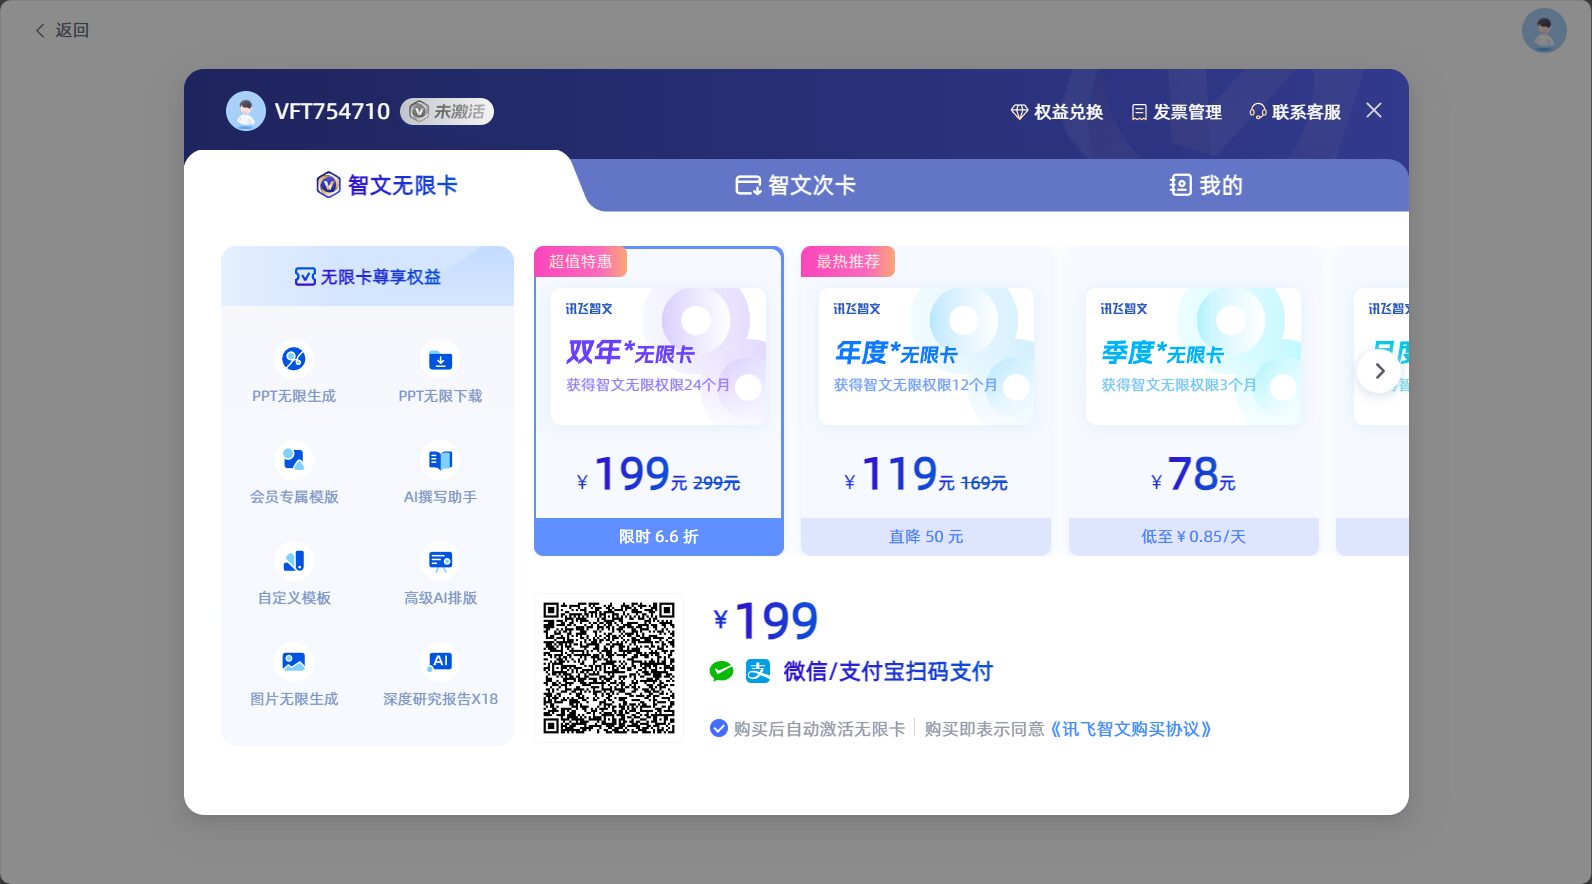
Task: Click the Alipay icon
Action: (x=758, y=672)
